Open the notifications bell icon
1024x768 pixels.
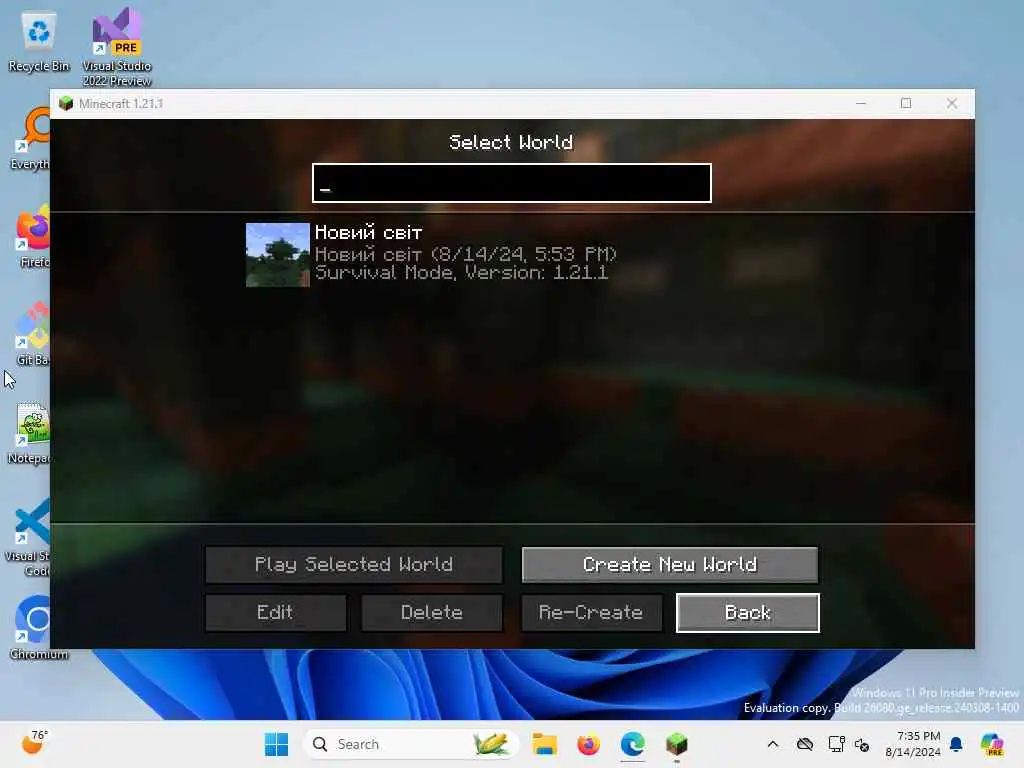coord(956,744)
